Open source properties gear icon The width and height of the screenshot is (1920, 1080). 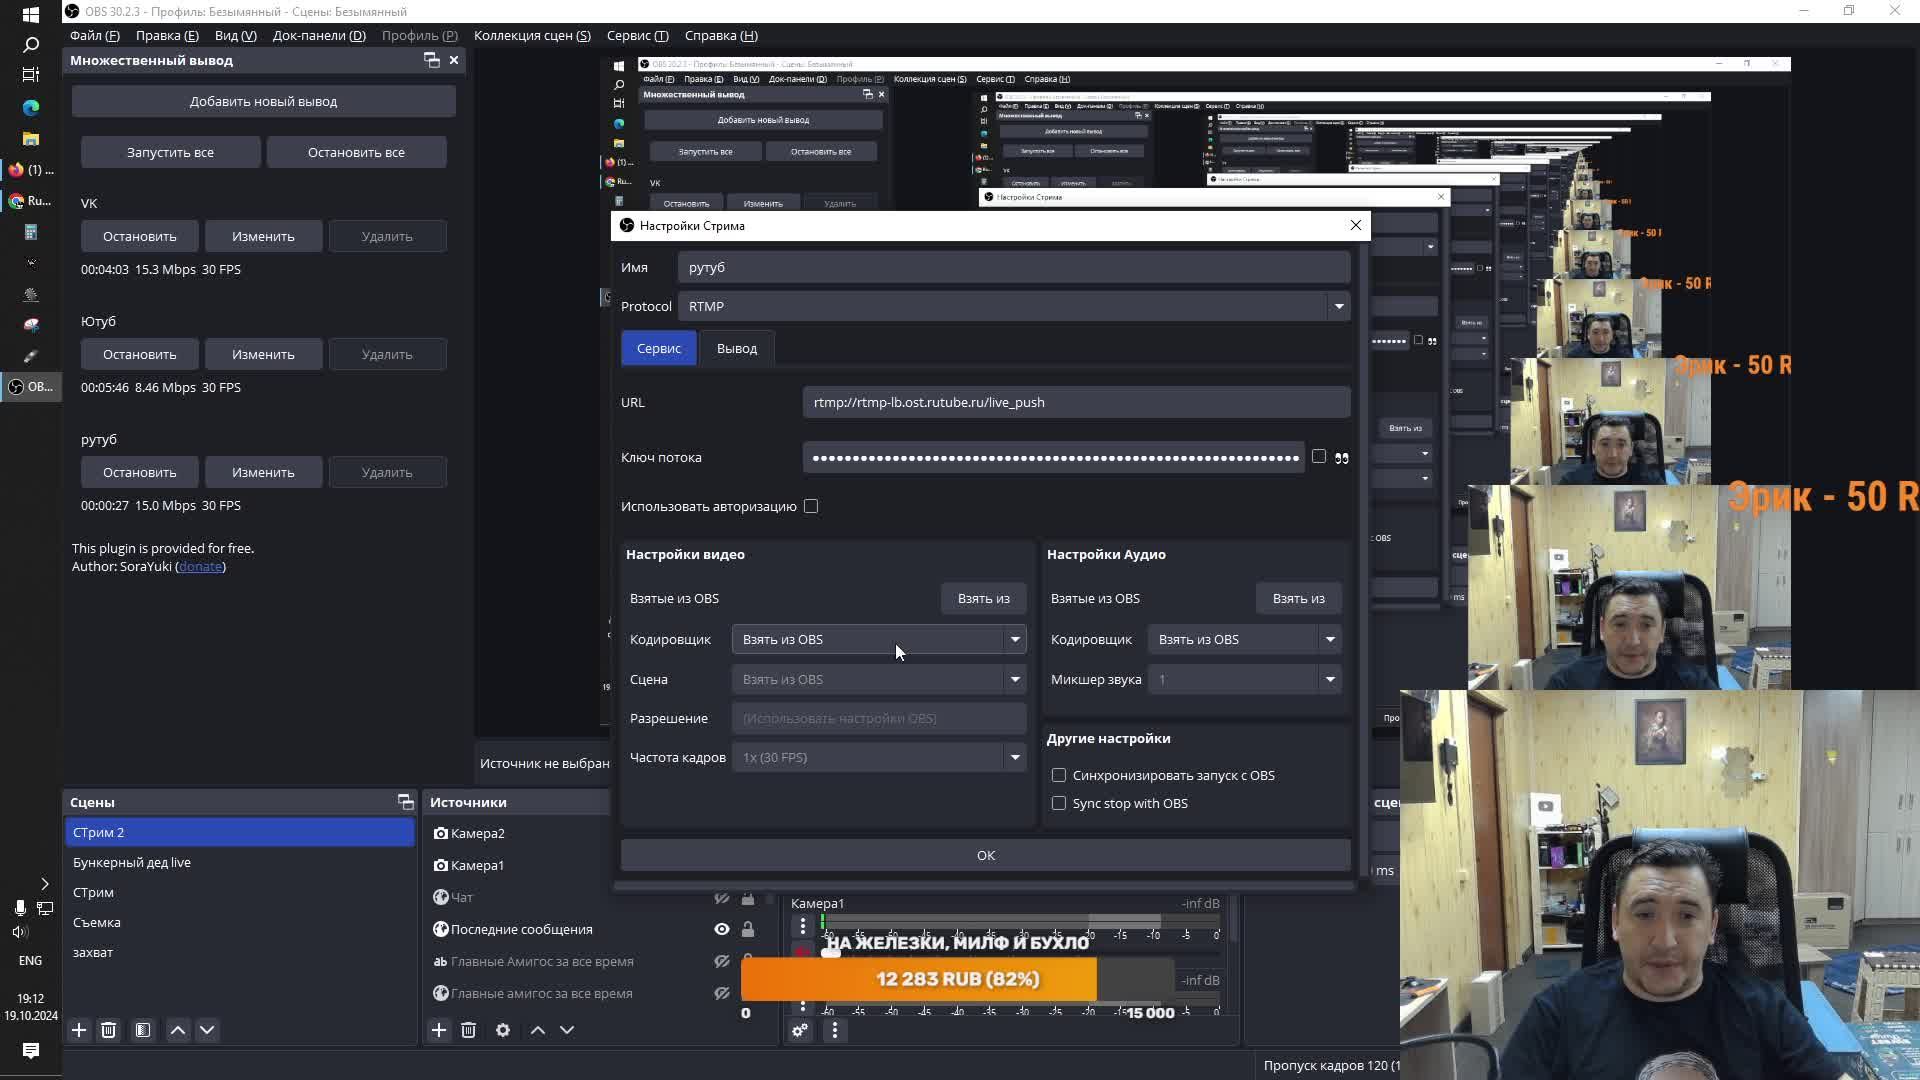pos(503,1030)
